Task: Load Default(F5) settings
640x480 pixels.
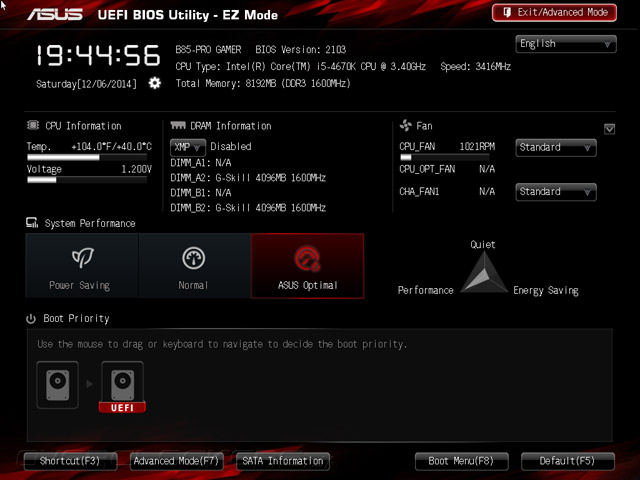Action: click(x=568, y=461)
